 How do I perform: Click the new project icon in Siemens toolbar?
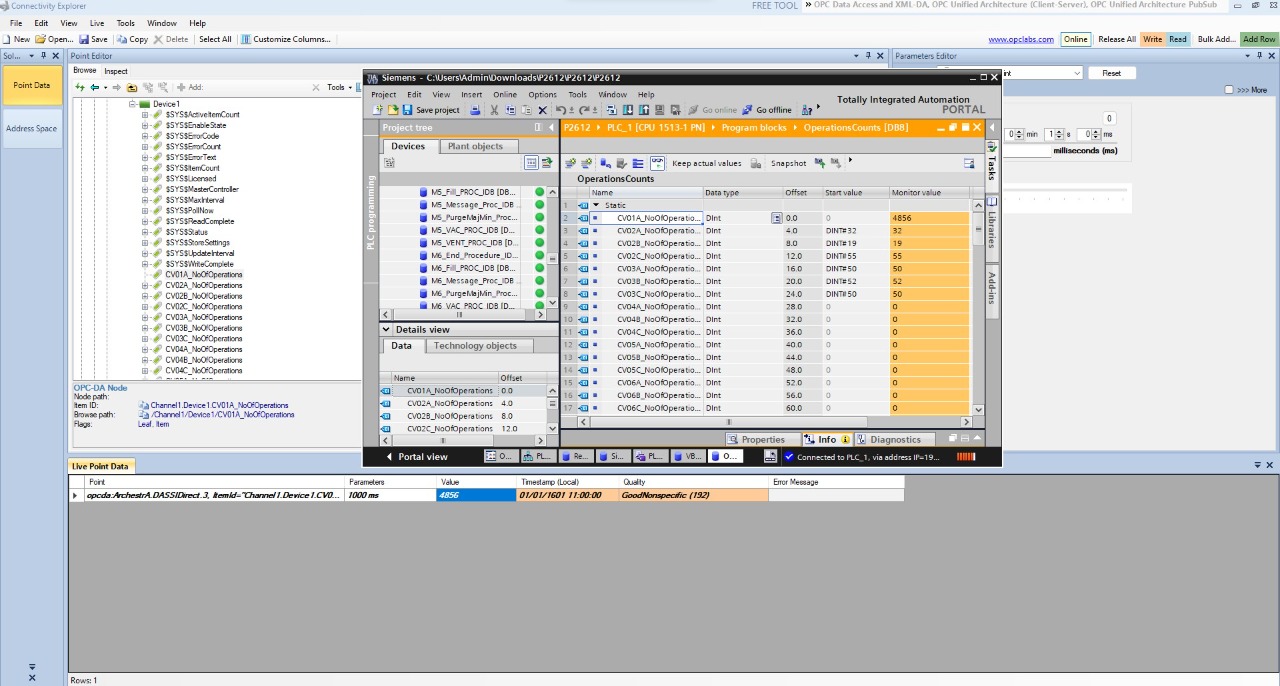coord(378,110)
